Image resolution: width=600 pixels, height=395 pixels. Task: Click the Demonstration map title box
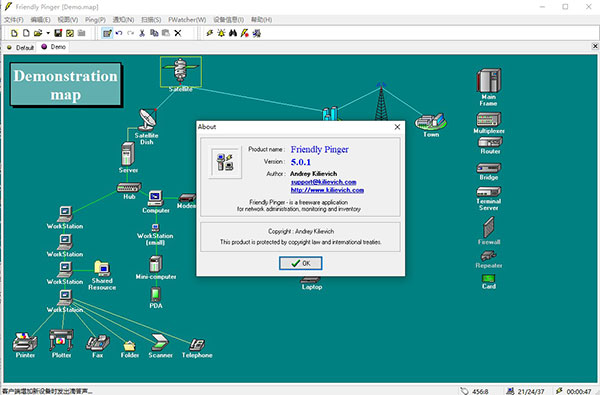click(65, 85)
